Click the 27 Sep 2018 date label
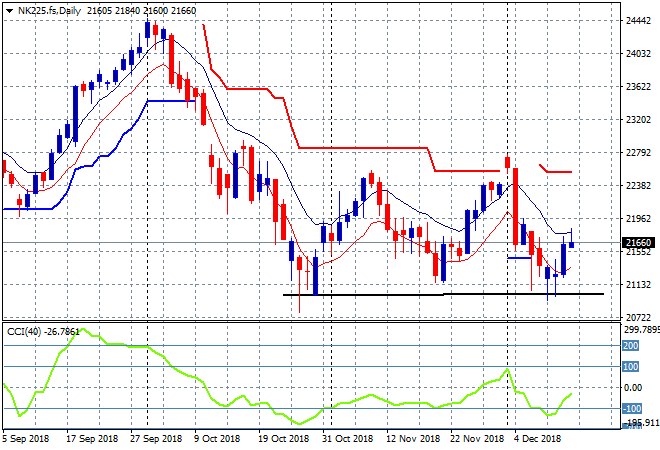This screenshot has height=450, width=660. (156, 439)
